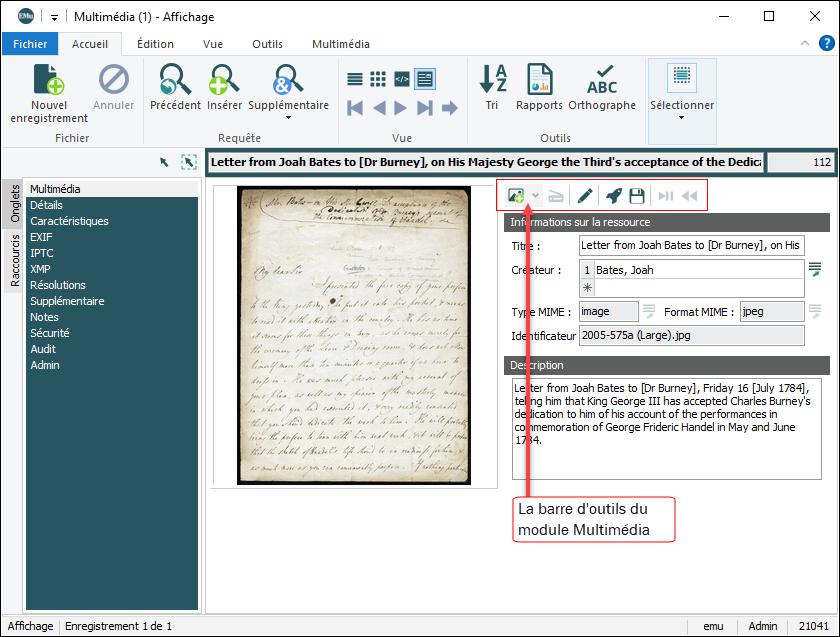The image size is (840, 637).
Task: Switch to list view icon
Action: pyautogui.click(x=355, y=79)
